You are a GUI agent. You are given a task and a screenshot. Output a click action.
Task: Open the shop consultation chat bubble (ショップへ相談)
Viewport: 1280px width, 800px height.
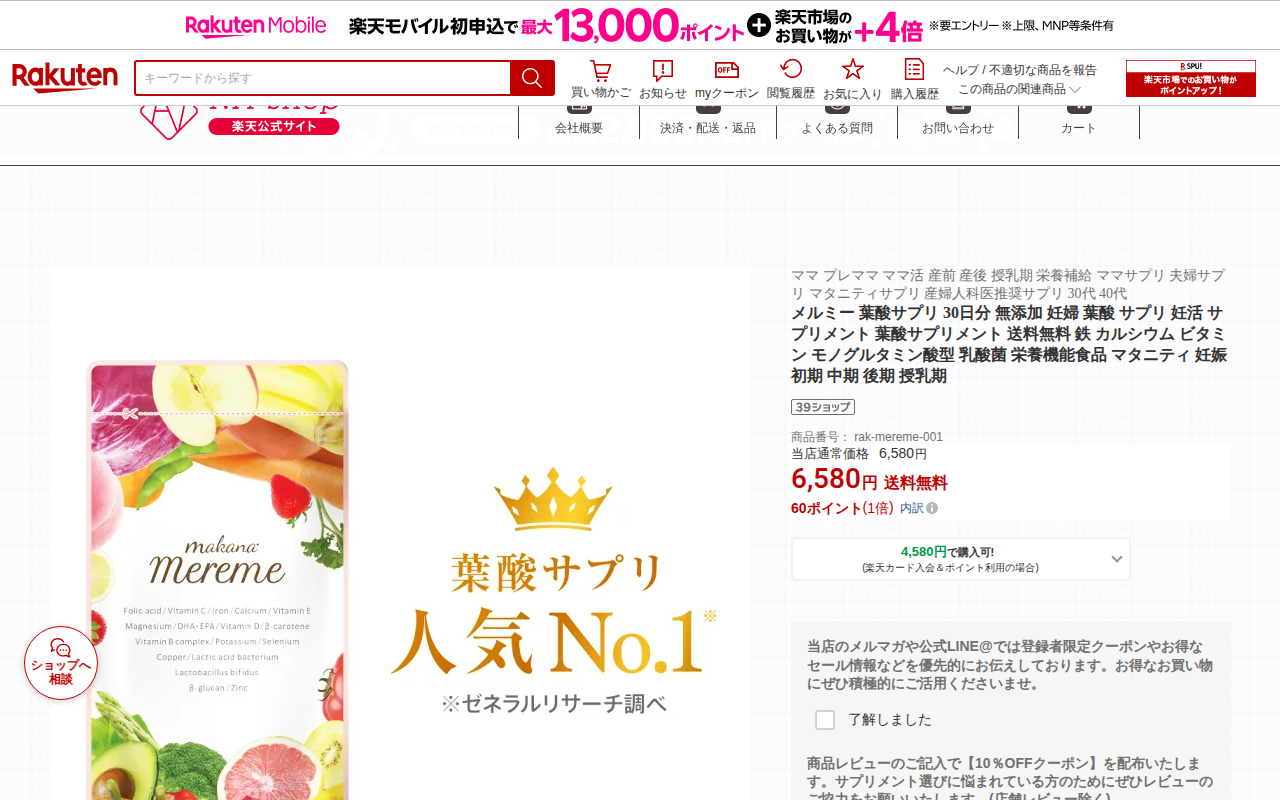click(61, 663)
